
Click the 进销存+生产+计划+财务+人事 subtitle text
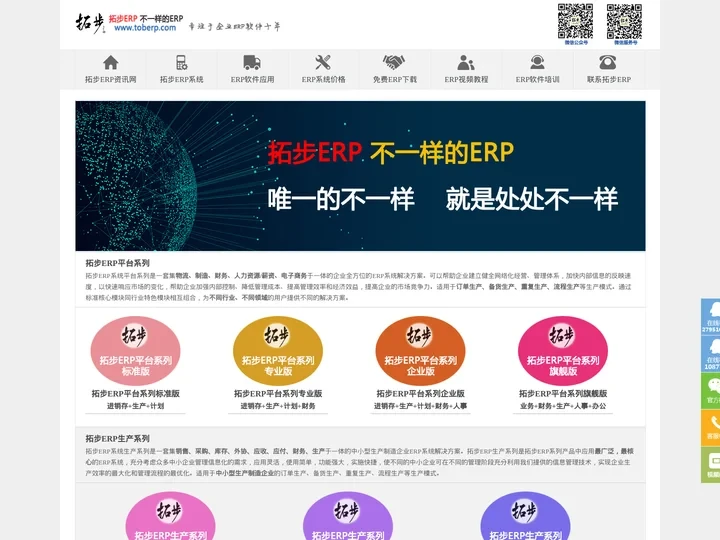pyautogui.click(x=421, y=406)
